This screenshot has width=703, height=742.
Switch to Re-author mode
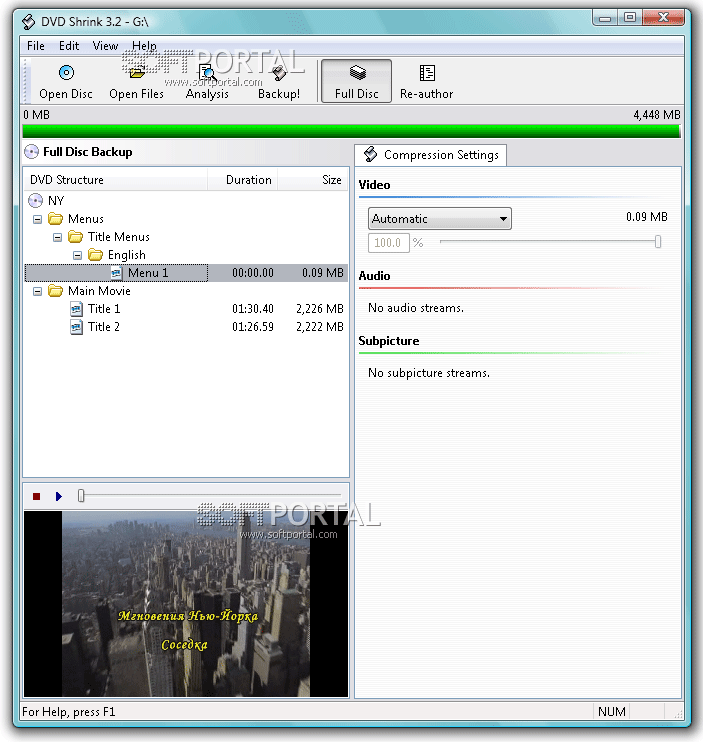[426, 81]
